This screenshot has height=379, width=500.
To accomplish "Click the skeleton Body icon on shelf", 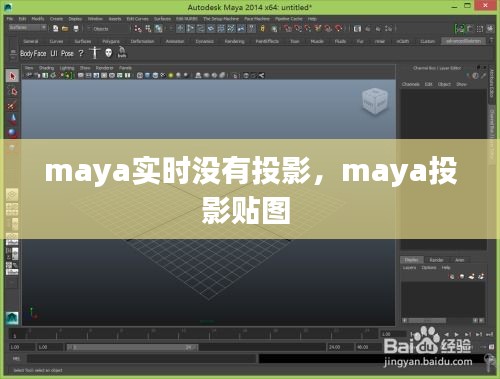I will coord(95,53).
